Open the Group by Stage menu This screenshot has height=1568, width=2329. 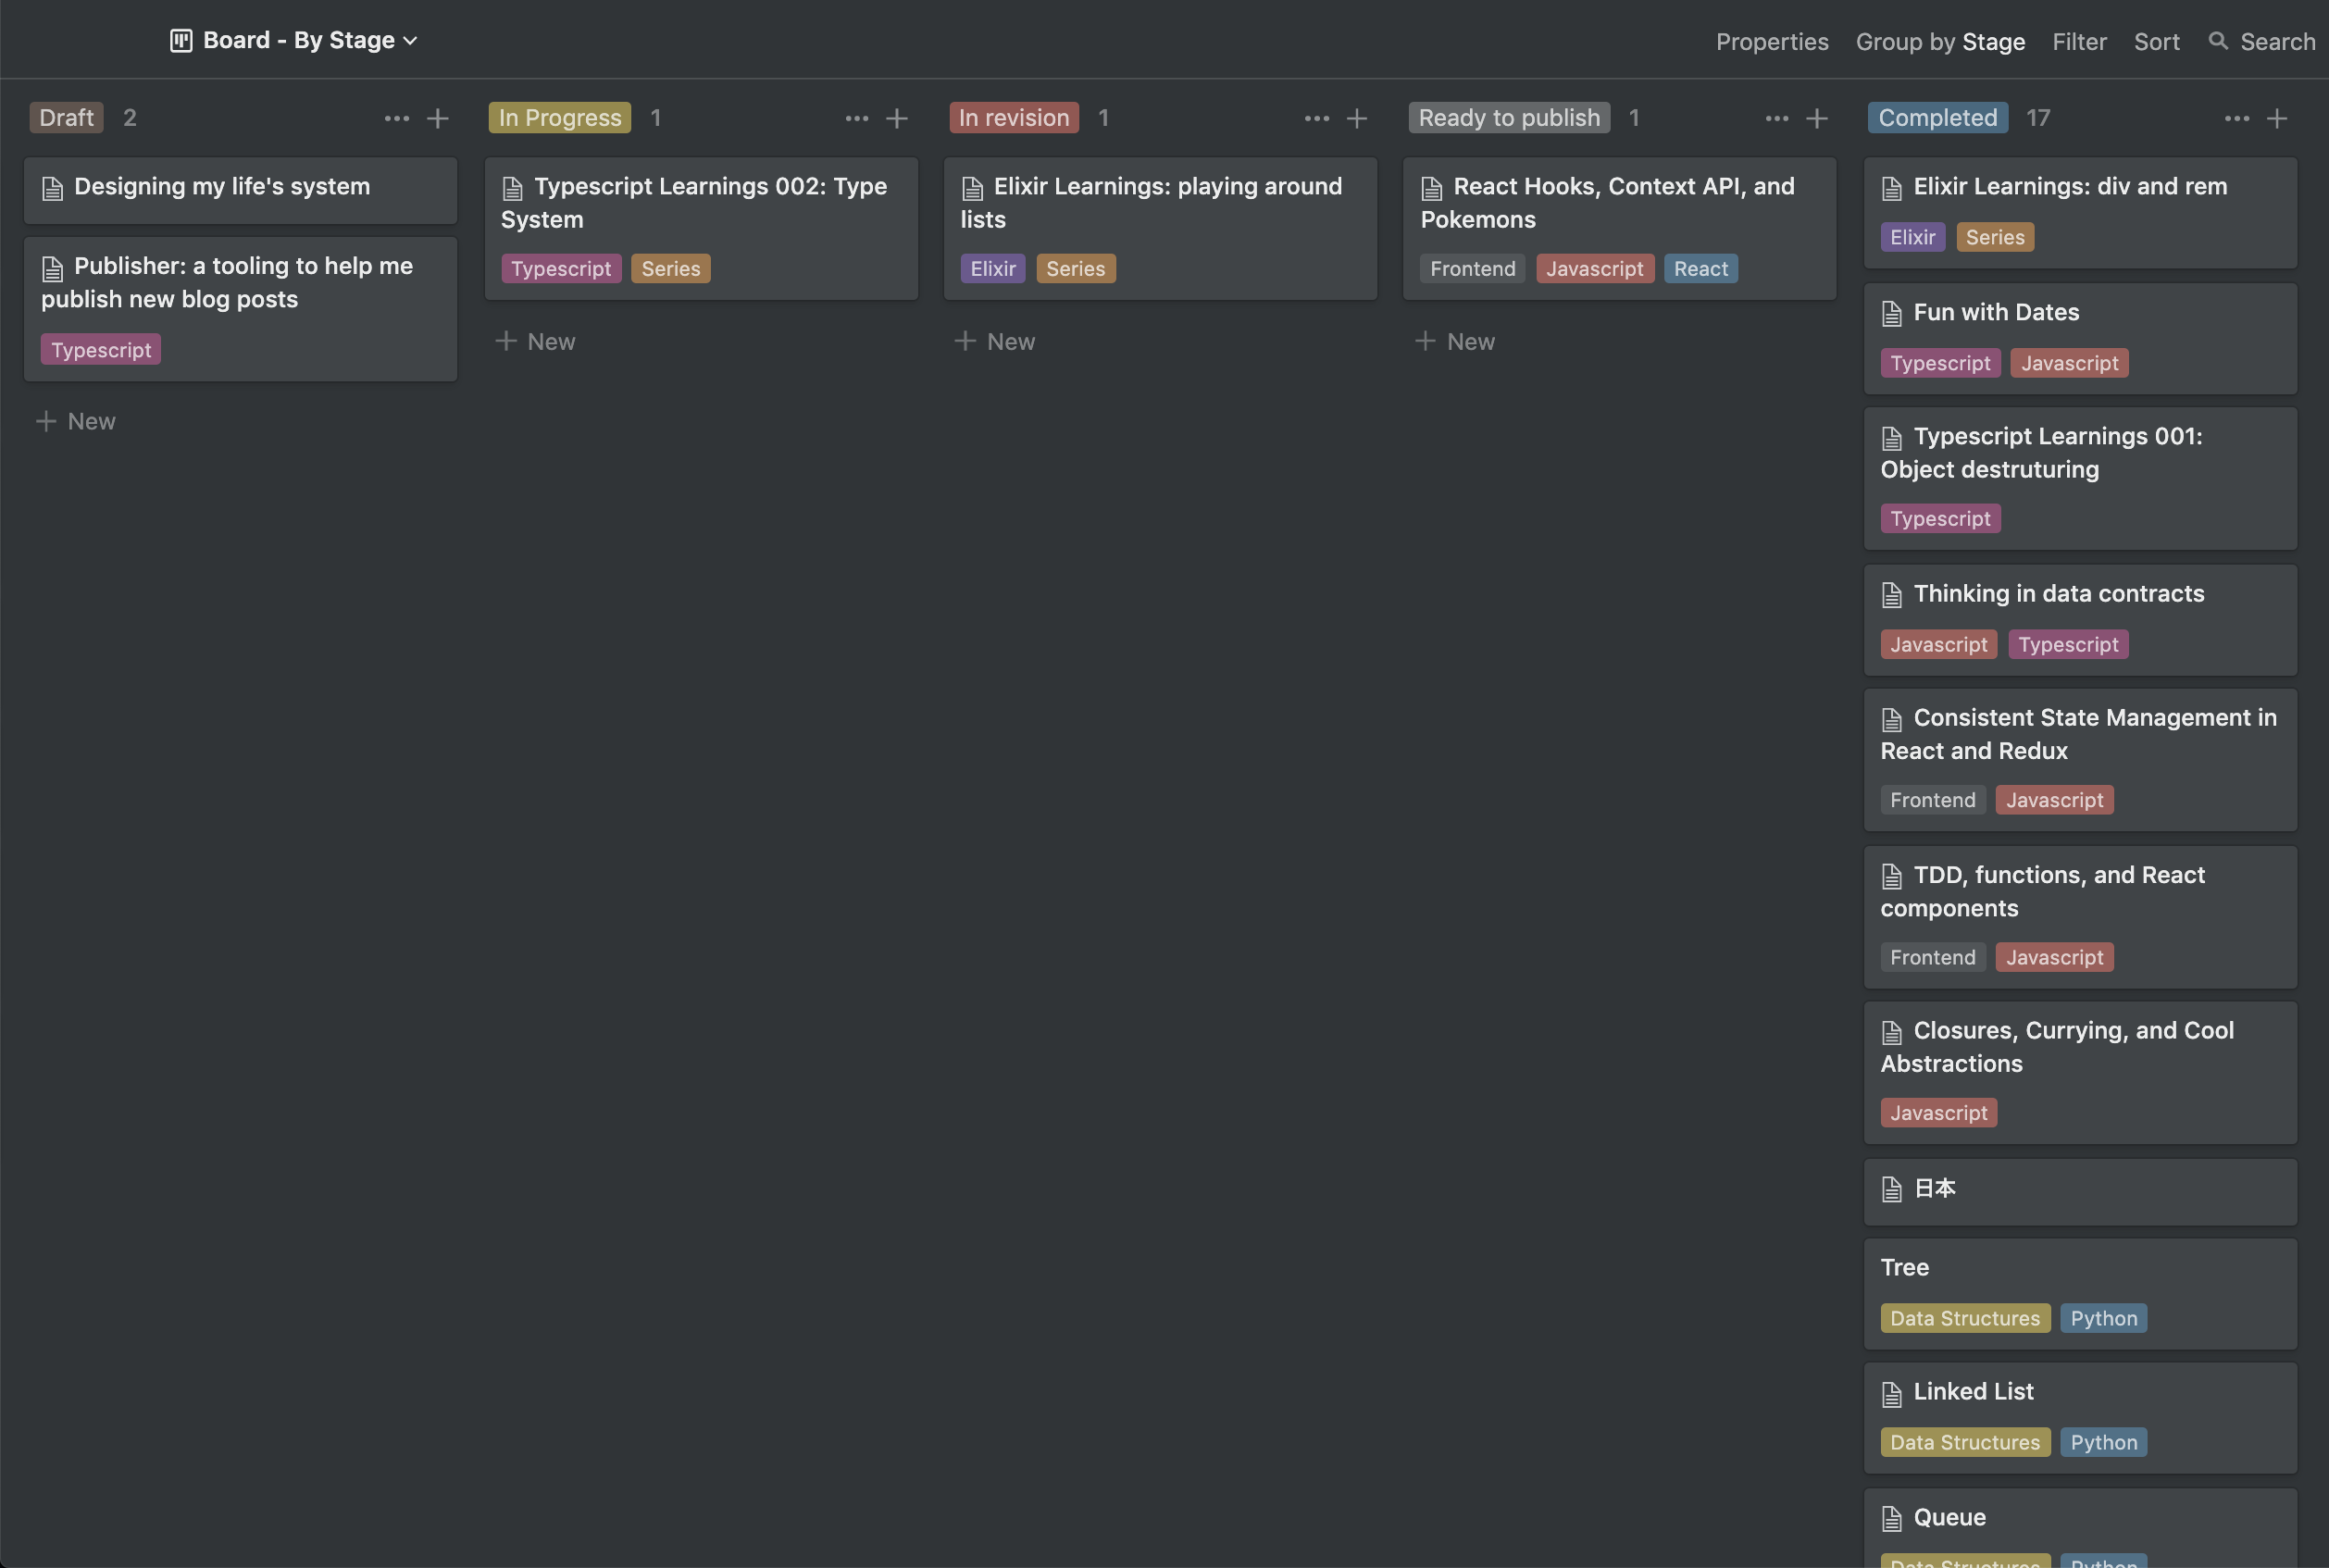click(x=1939, y=41)
